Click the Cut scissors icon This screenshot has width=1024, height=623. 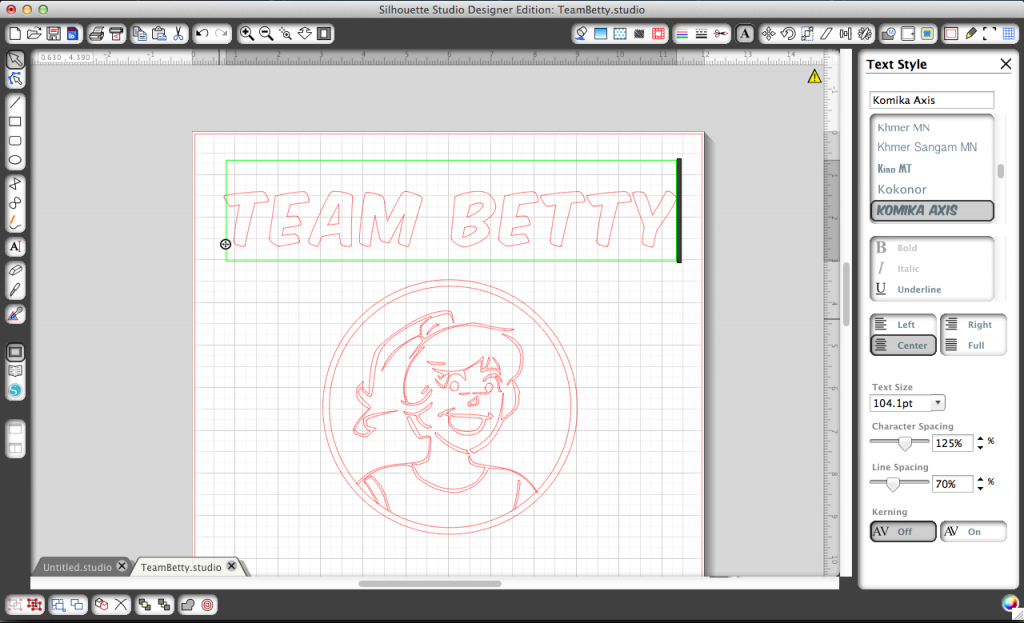(x=178, y=33)
